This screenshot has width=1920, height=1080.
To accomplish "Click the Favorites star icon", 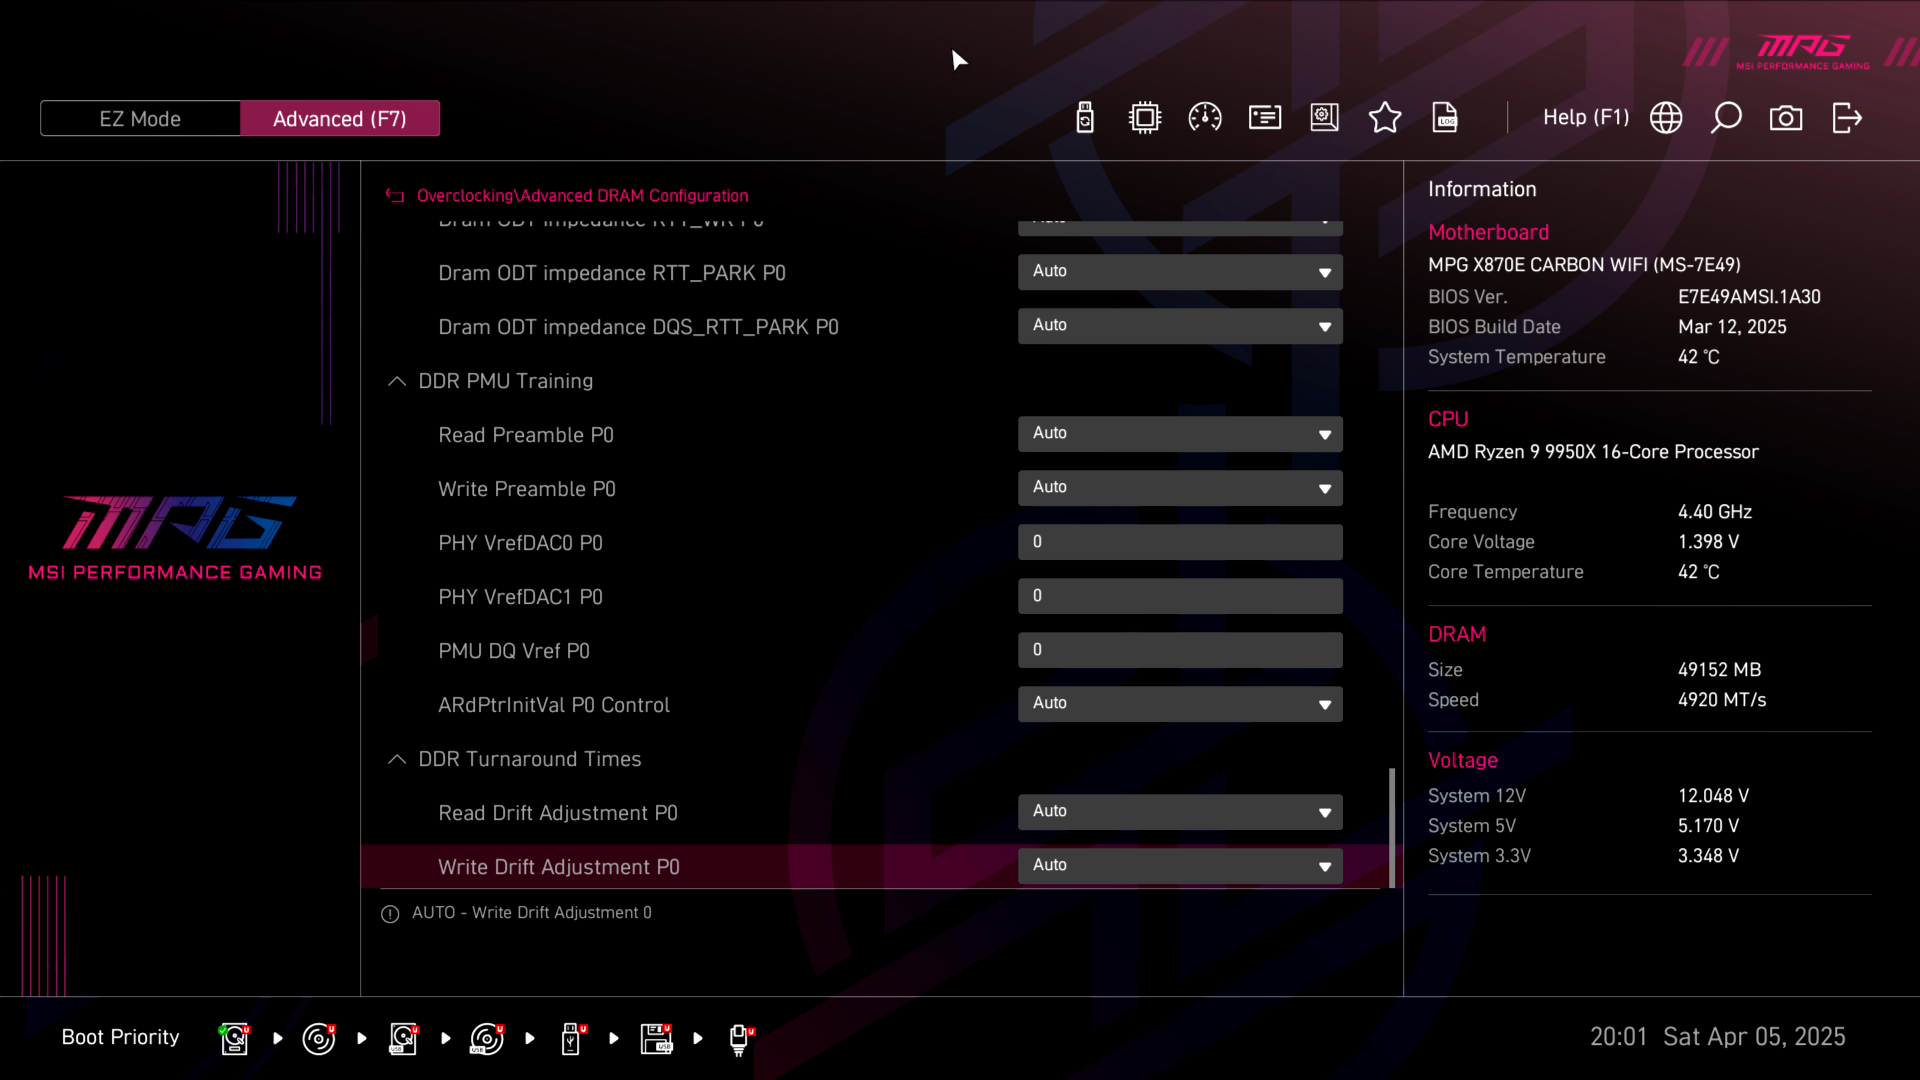I will (1385, 118).
